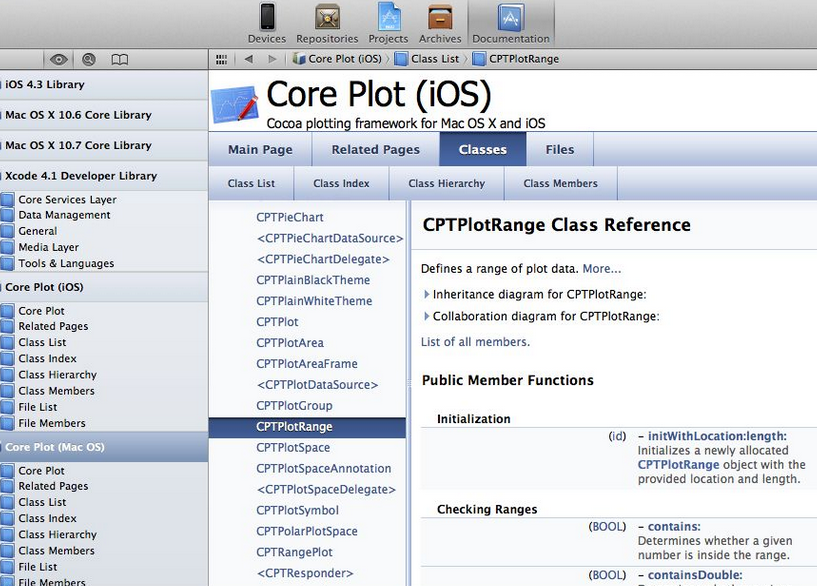The width and height of the screenshot is (817, 586).
Task: Open Class Hierarchy under Core Plot (iOS)
Action: click(57, 375)
